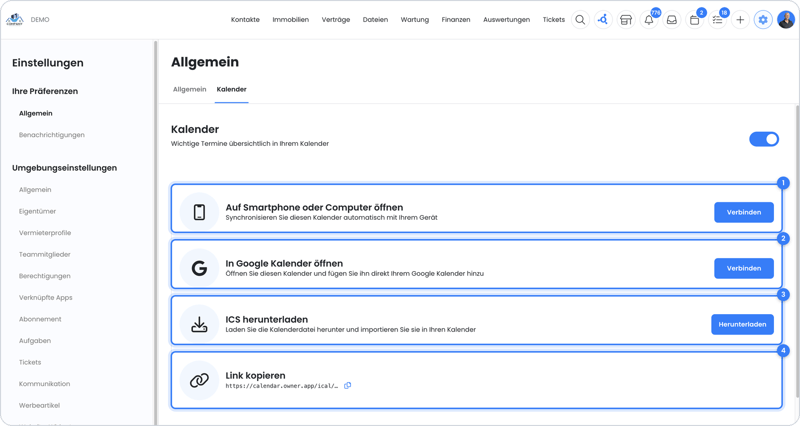The image size is (800, 426).
Task: Click Auf Smartphone oder Computer öffnen title
Action: tap(314, 207)
